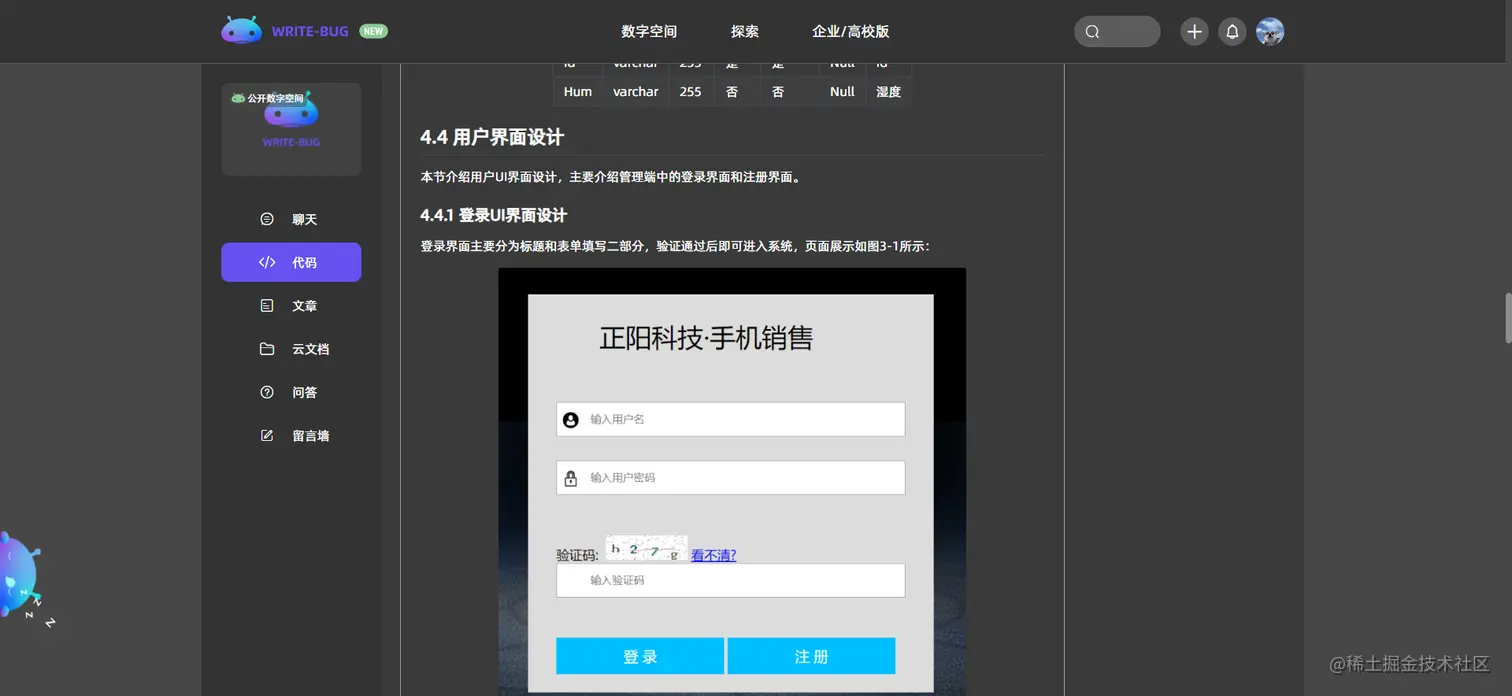Viewport: 1512px width, 696px height.
Task: Open notifications via the bell icon
Action: tap(1232, 31)
